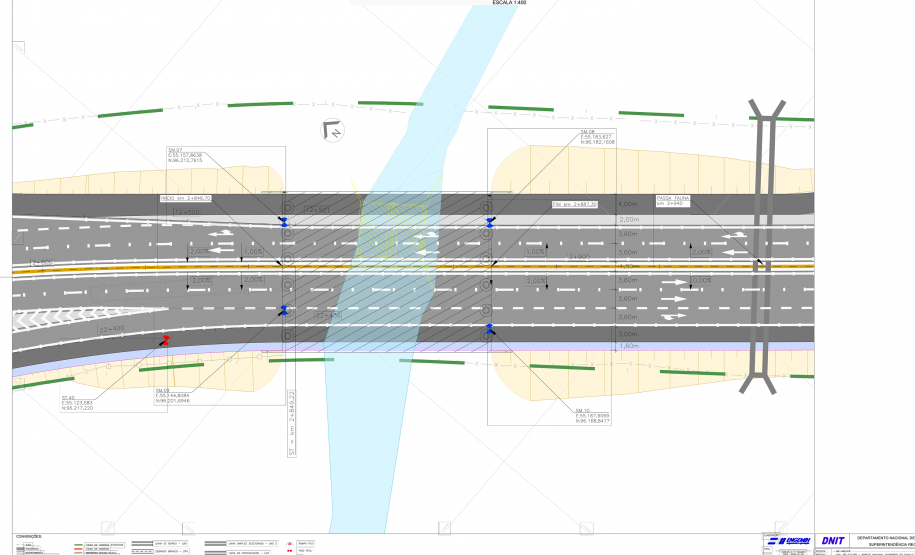Select the blue SM 08 survey marker

click(489, 222)
